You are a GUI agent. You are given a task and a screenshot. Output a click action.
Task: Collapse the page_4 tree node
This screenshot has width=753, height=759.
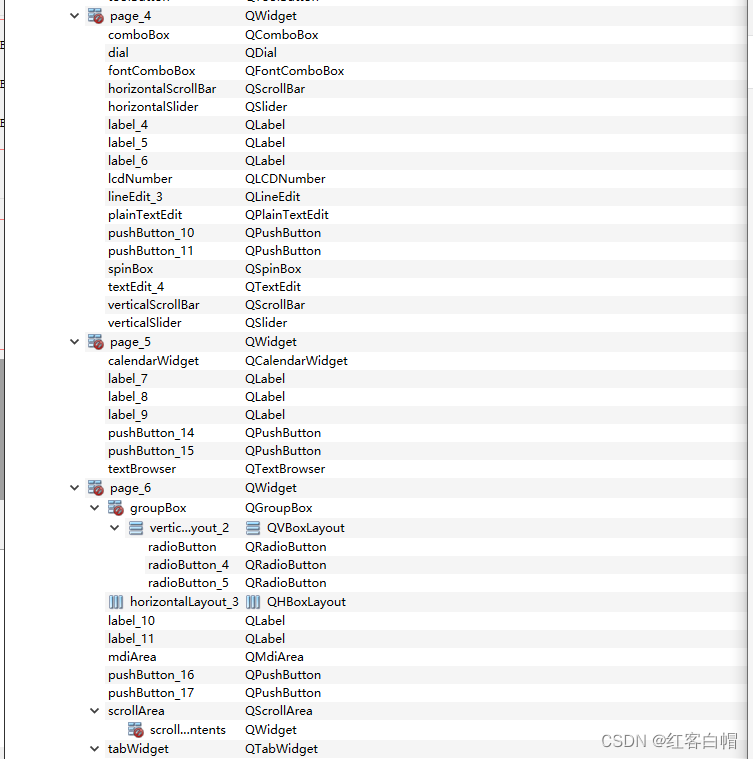point(75,16)
